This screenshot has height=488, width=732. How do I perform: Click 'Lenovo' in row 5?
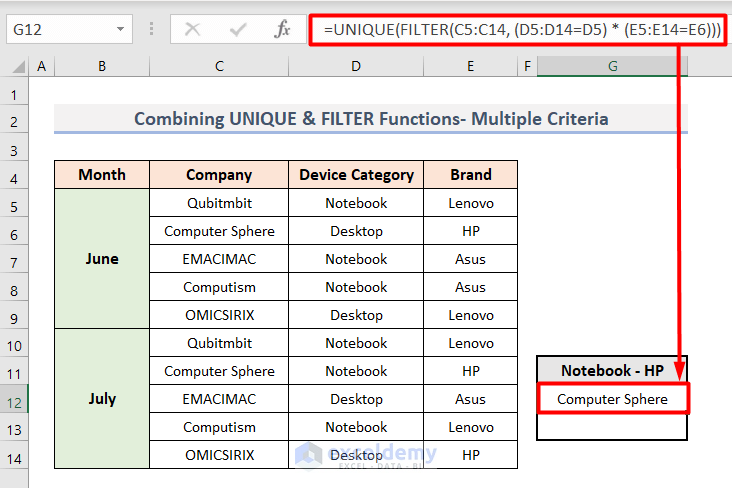pyautogui.click(x=471, y=203)
